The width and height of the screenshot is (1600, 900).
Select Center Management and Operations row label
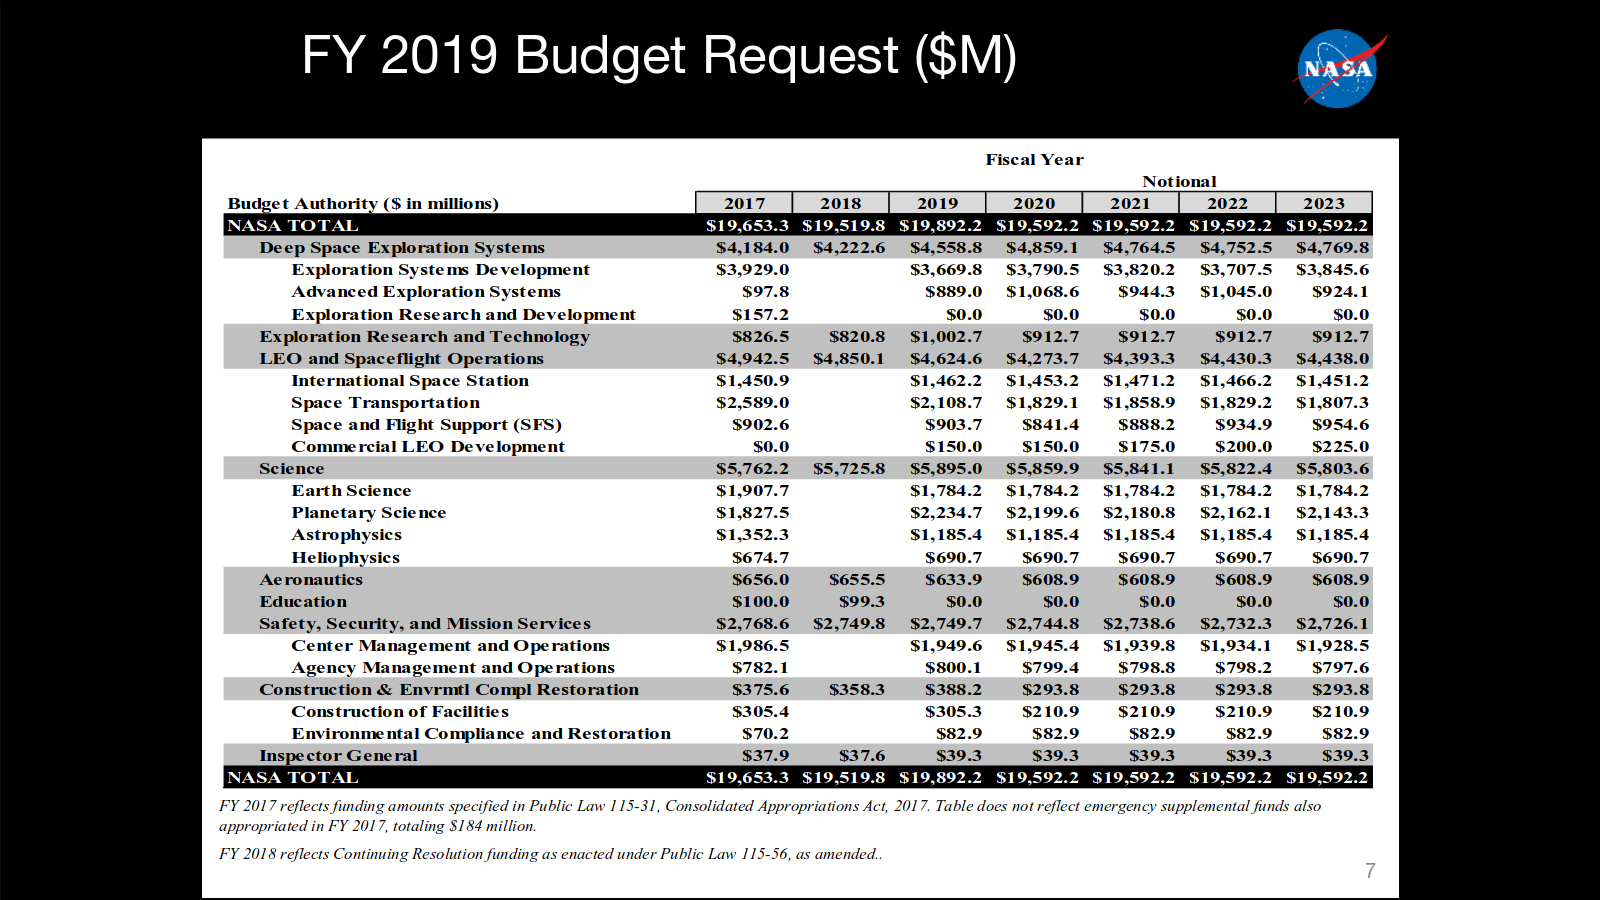tap(450, 645)
